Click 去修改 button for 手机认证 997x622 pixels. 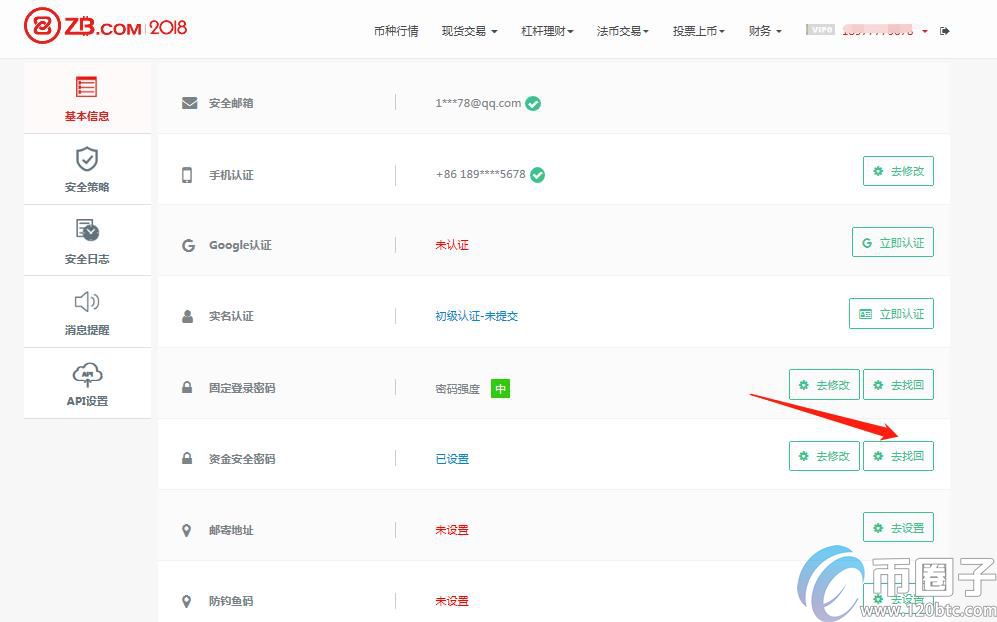(898, 171)
